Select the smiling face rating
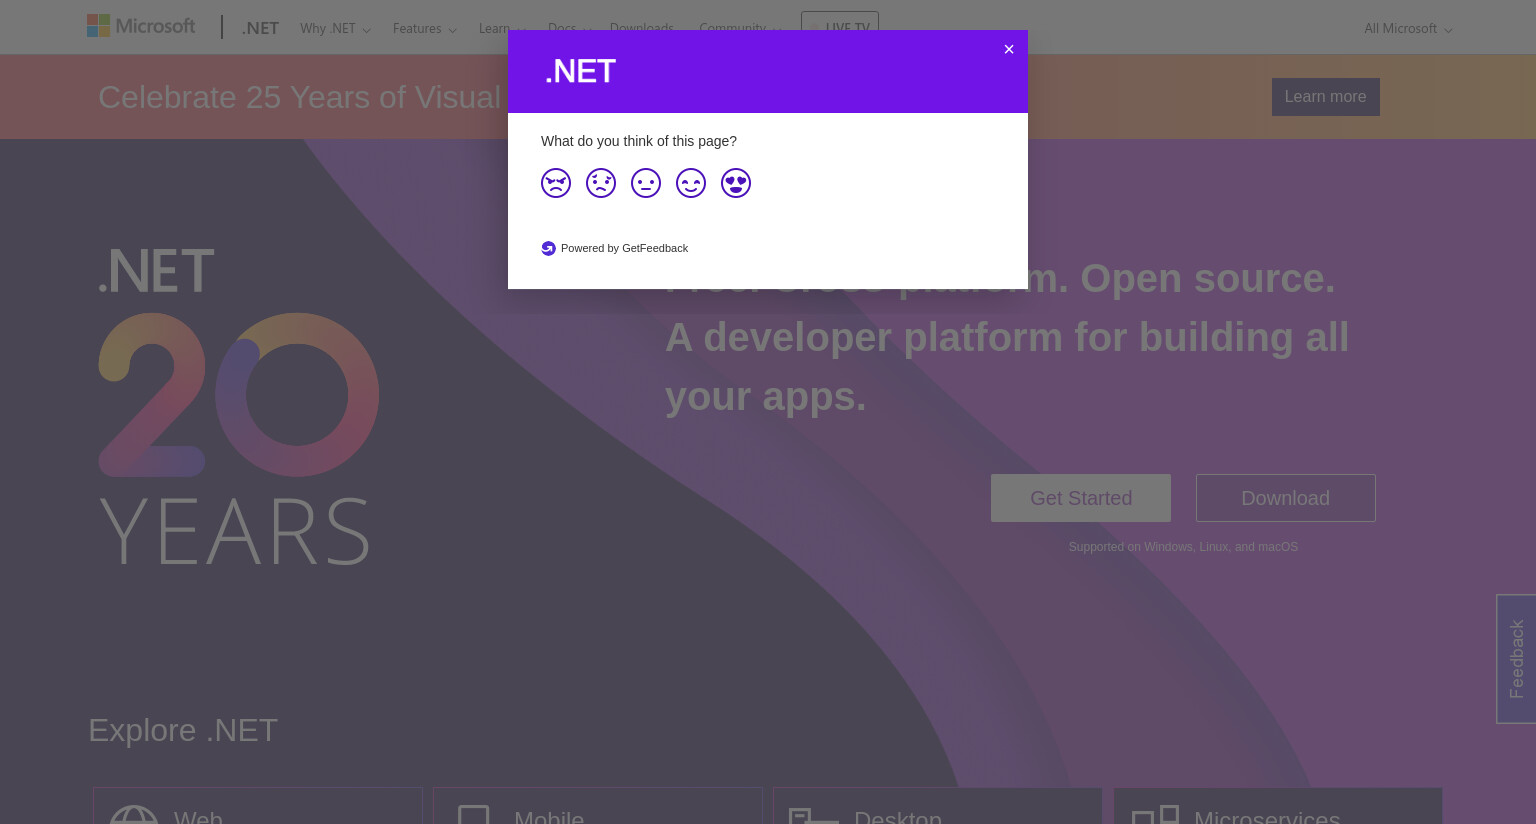Viewport: 1536px width, 824px height. [691, 183]
